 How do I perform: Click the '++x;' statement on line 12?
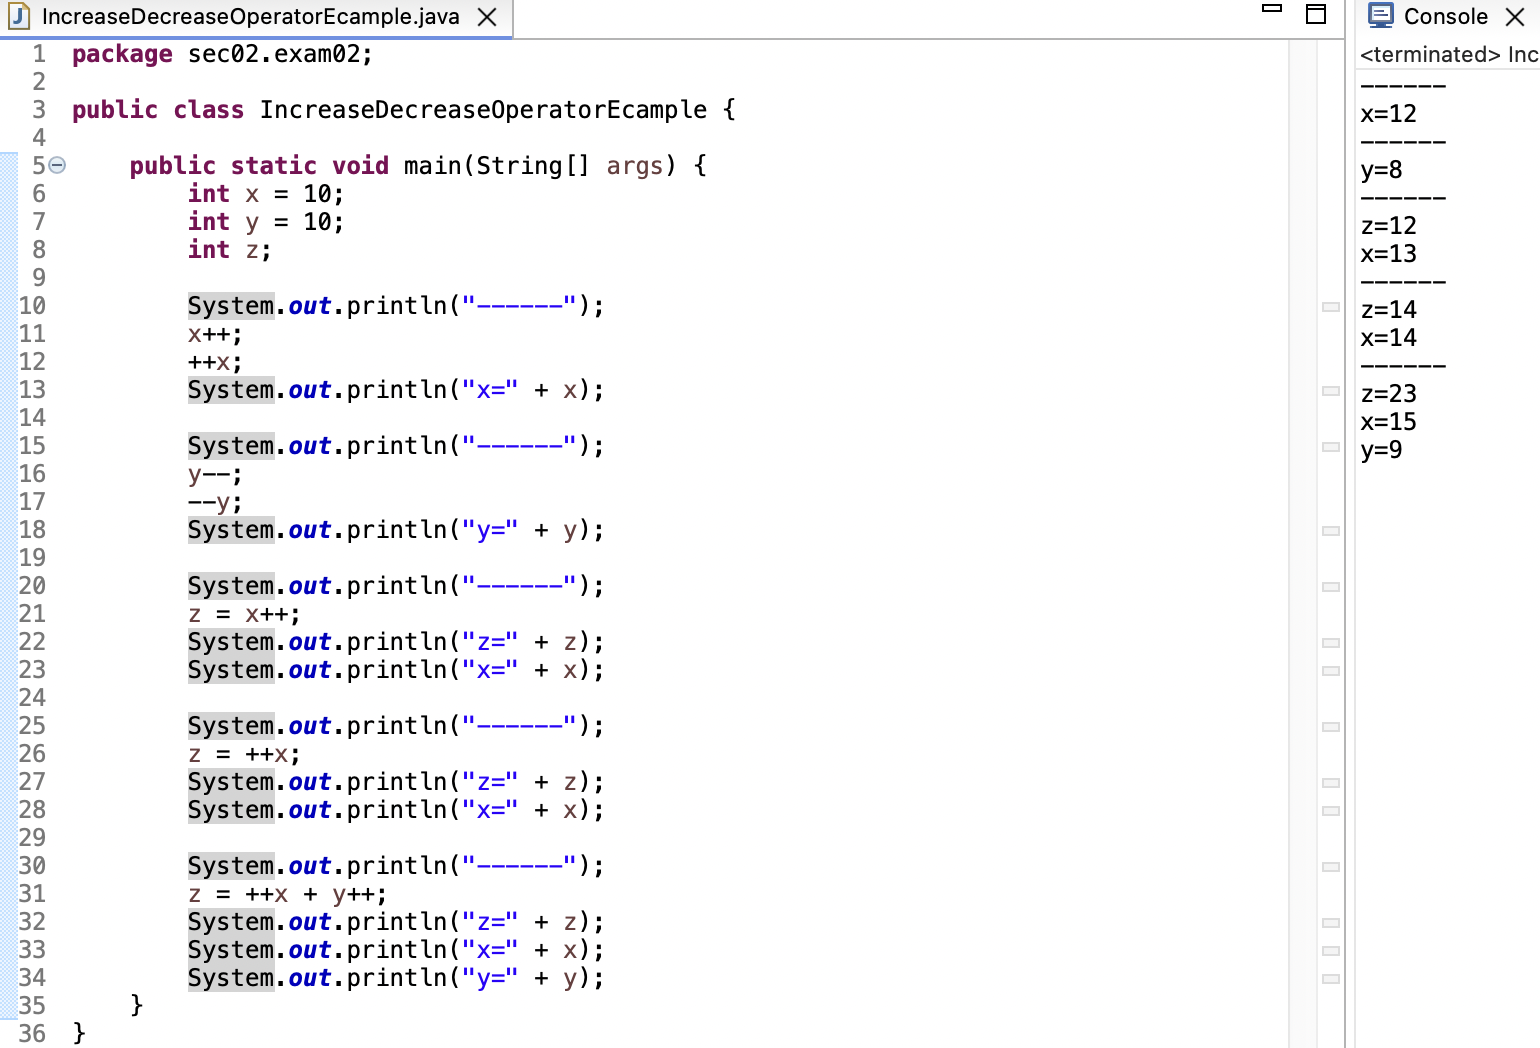215,362
